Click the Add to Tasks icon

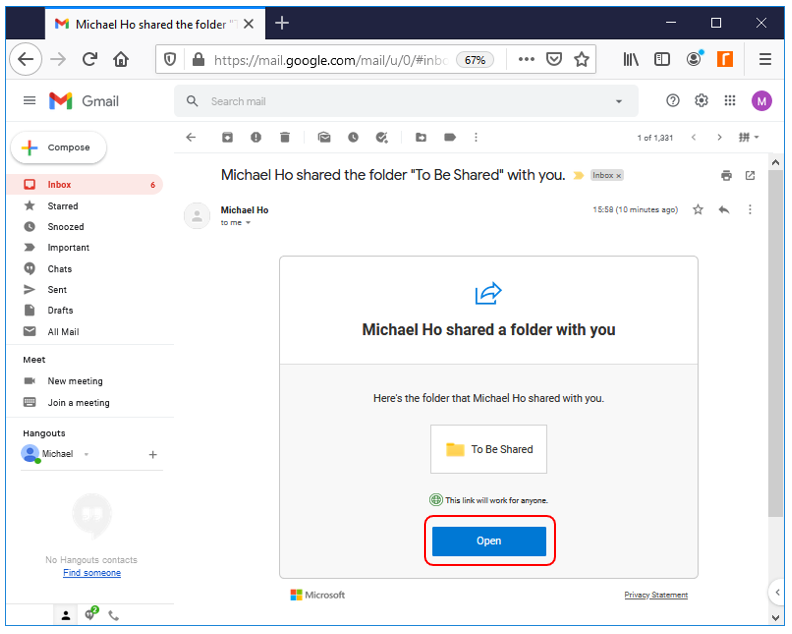pyautogui.click(x=382, y=137)
